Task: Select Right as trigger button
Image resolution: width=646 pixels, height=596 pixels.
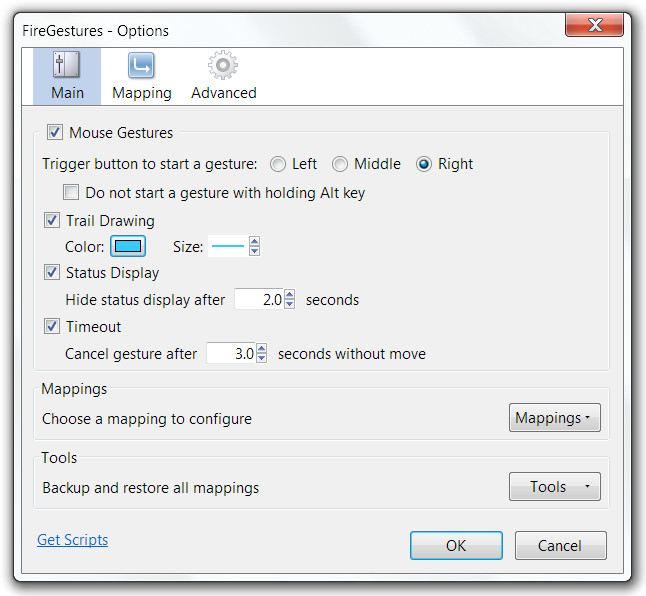Action: pos(424,164)
